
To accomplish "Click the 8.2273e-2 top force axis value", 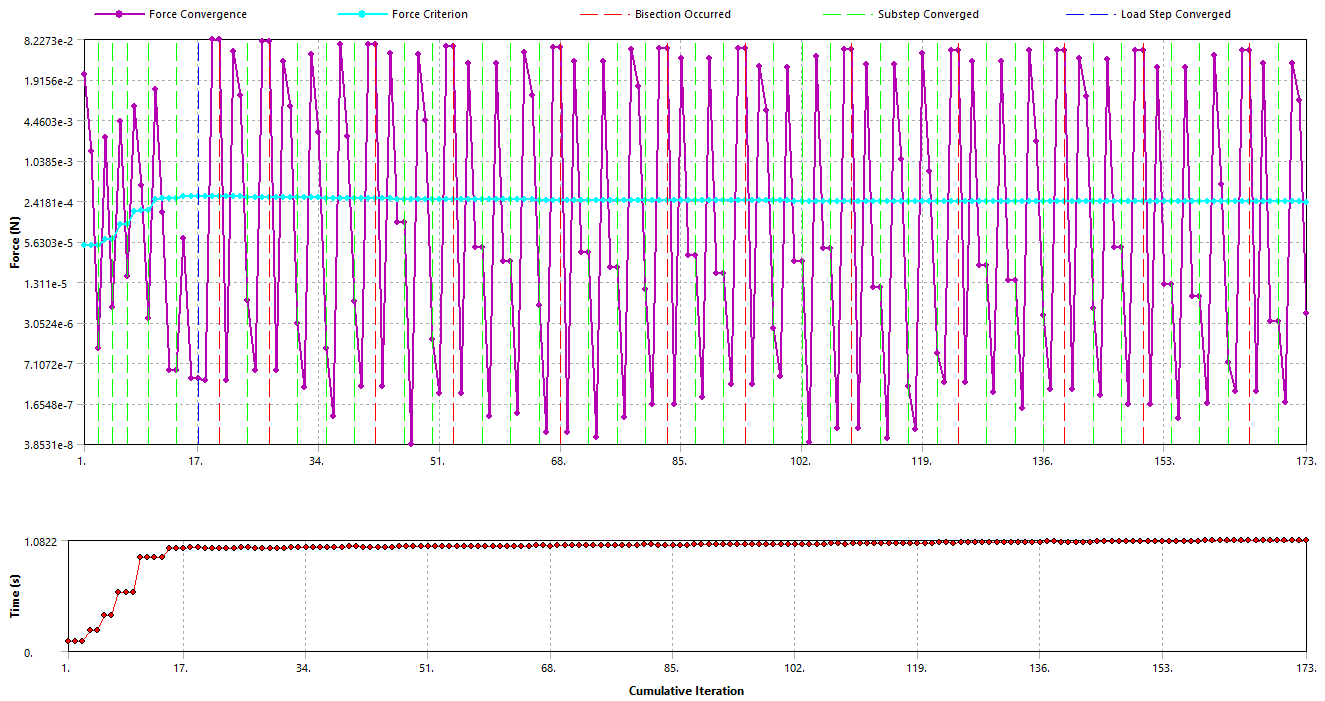I will [x=47, y=41].
